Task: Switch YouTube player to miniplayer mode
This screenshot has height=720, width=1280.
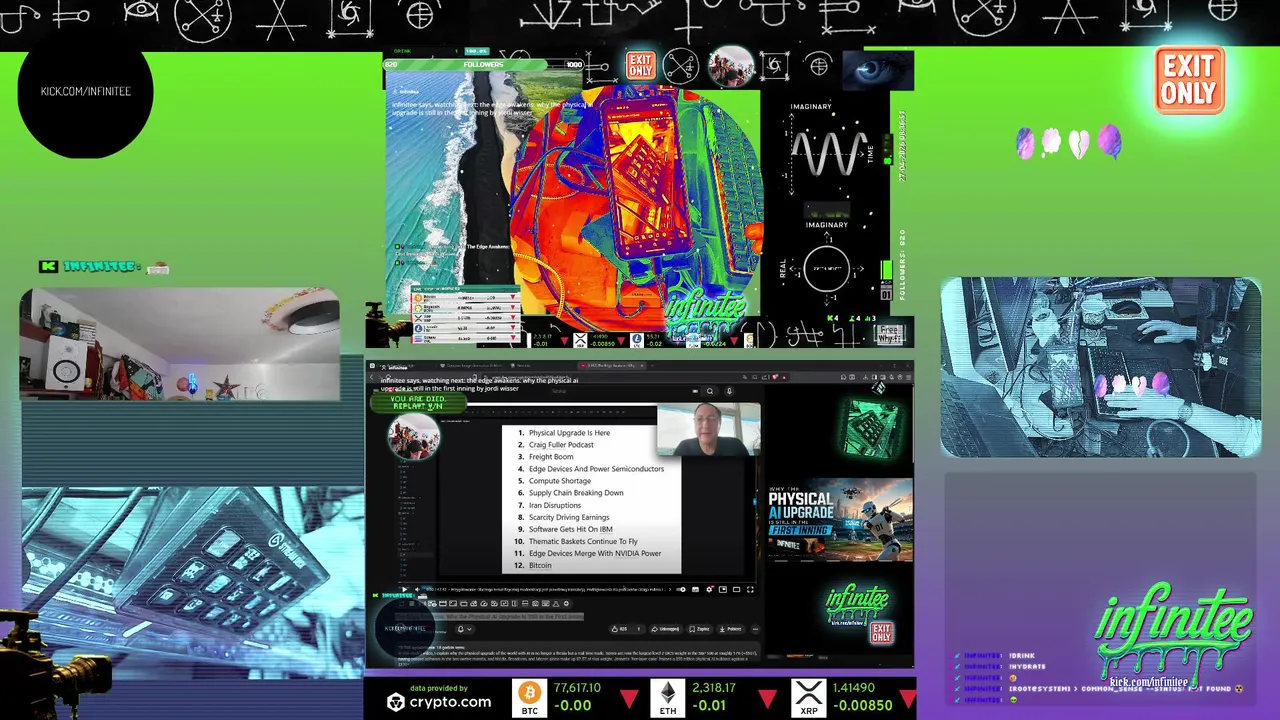Action: (723, 589)
